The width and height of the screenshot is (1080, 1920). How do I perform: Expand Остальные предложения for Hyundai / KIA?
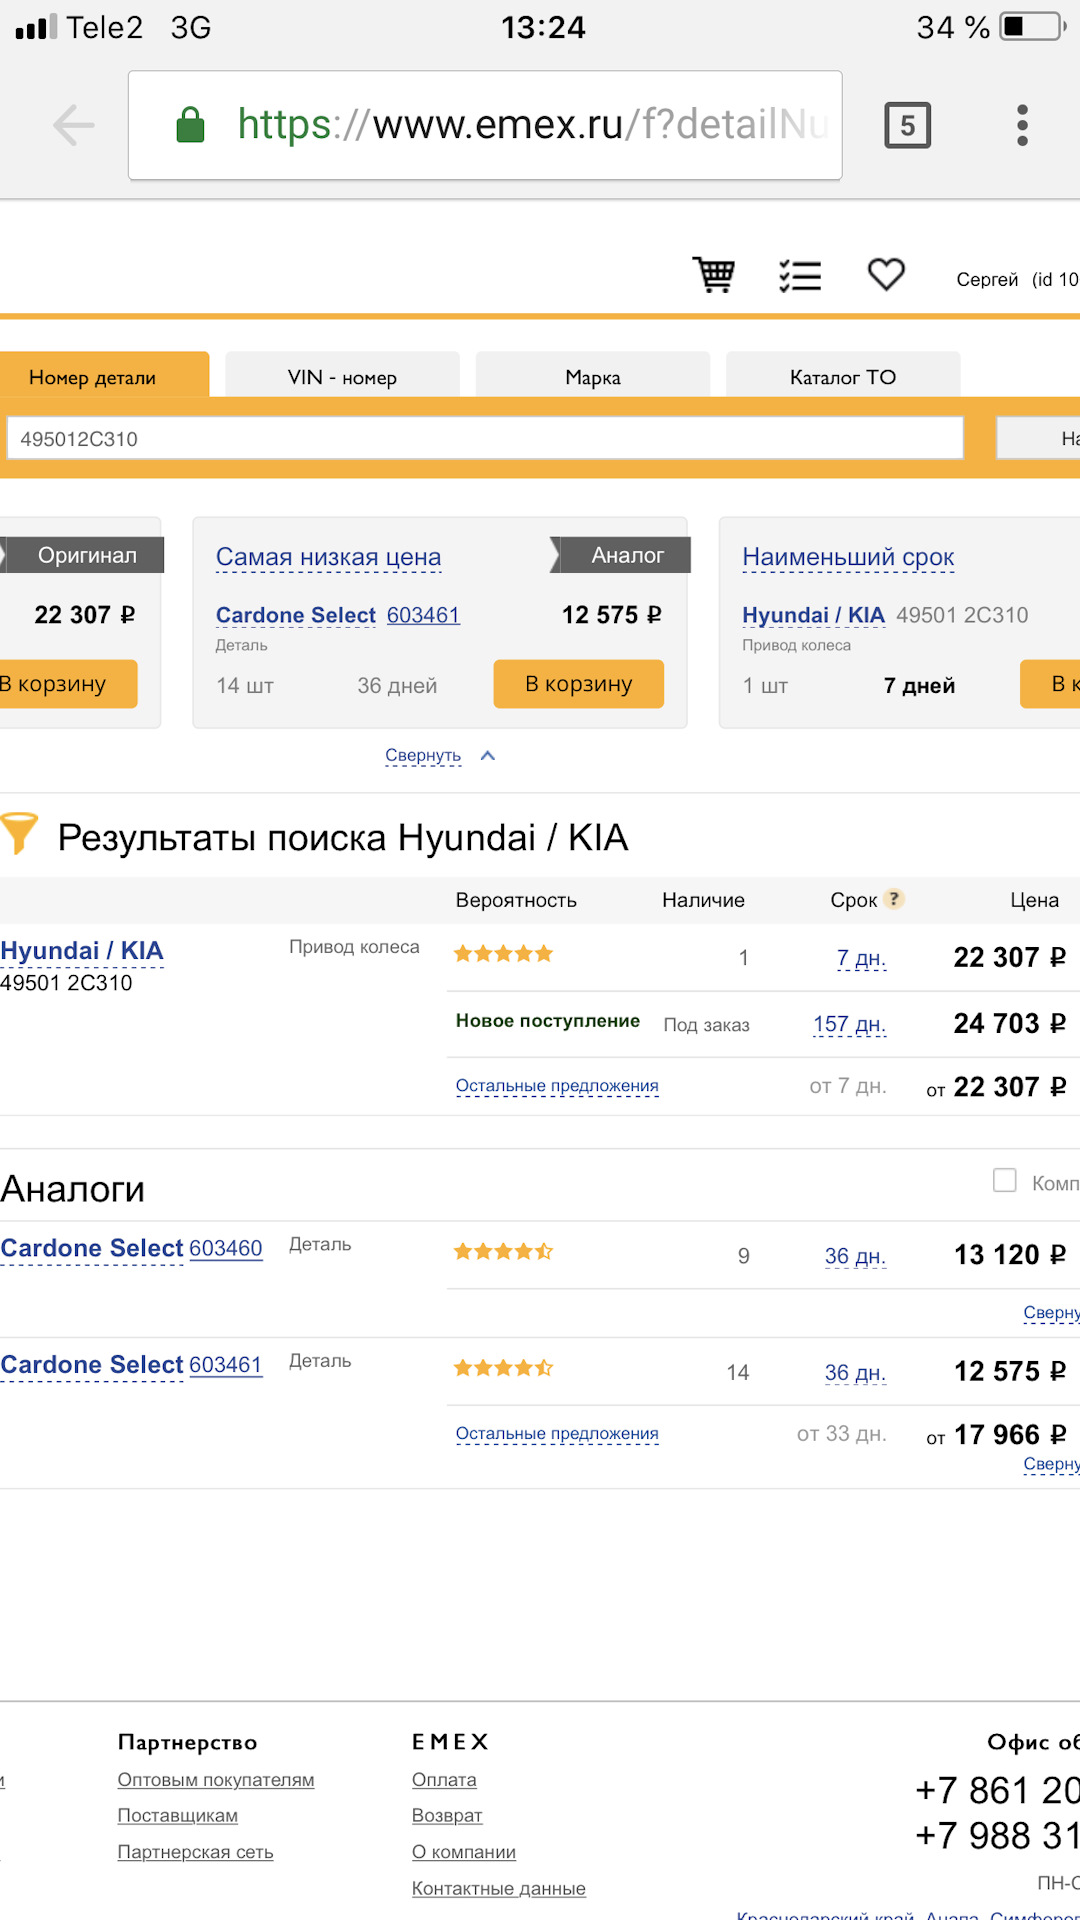click(557, 1086)
